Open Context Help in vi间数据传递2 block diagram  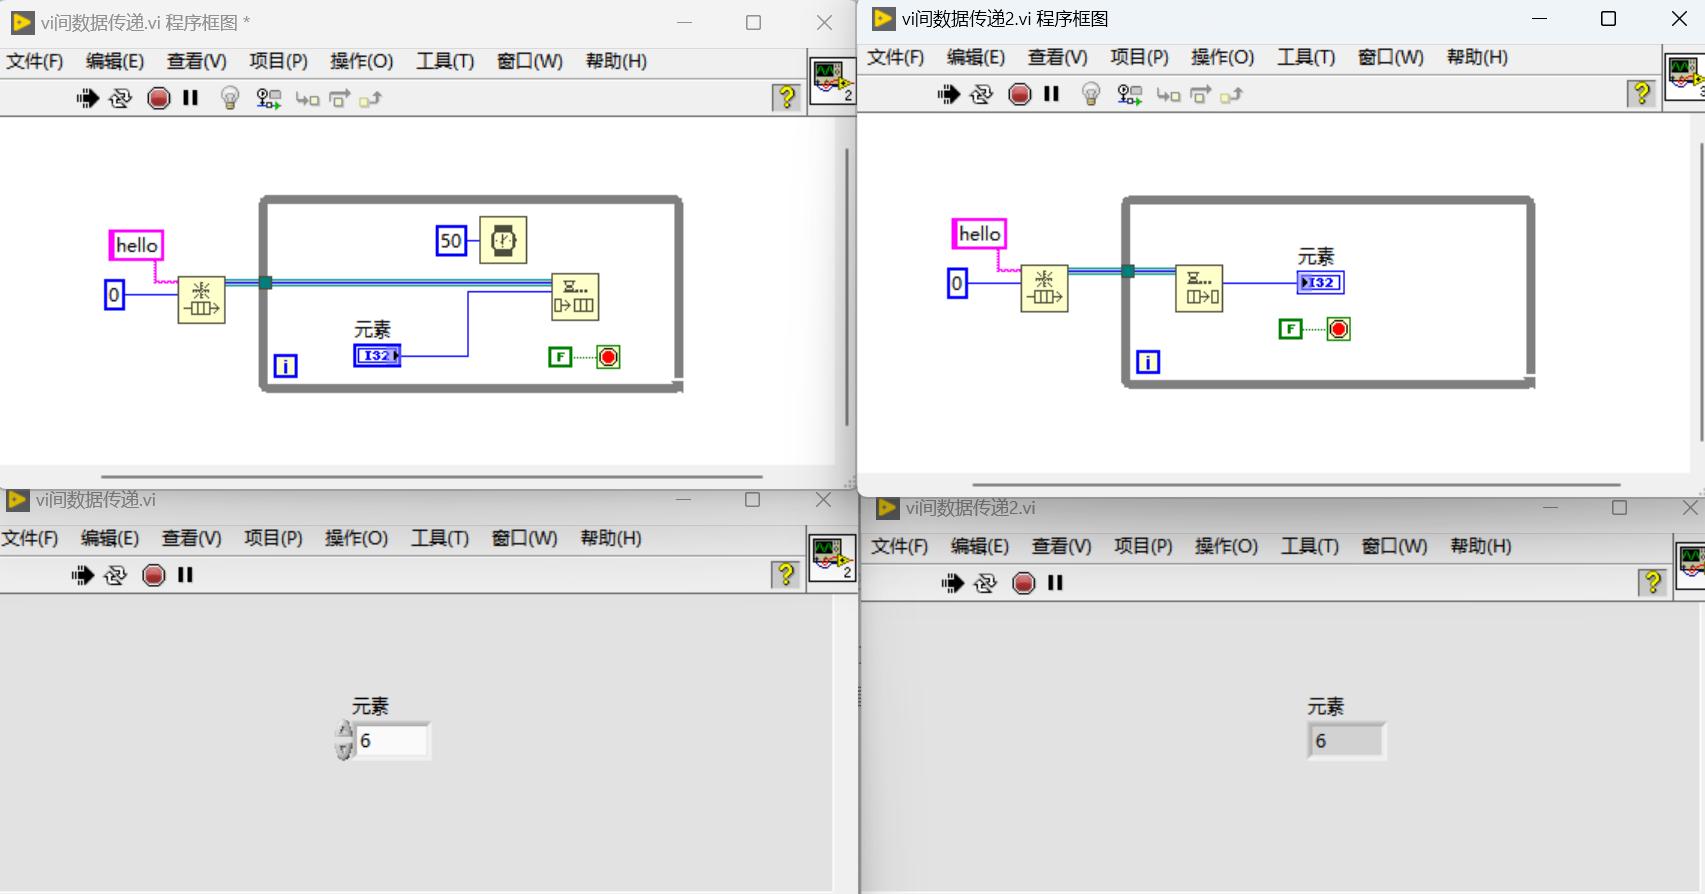tap(1642, 93)
